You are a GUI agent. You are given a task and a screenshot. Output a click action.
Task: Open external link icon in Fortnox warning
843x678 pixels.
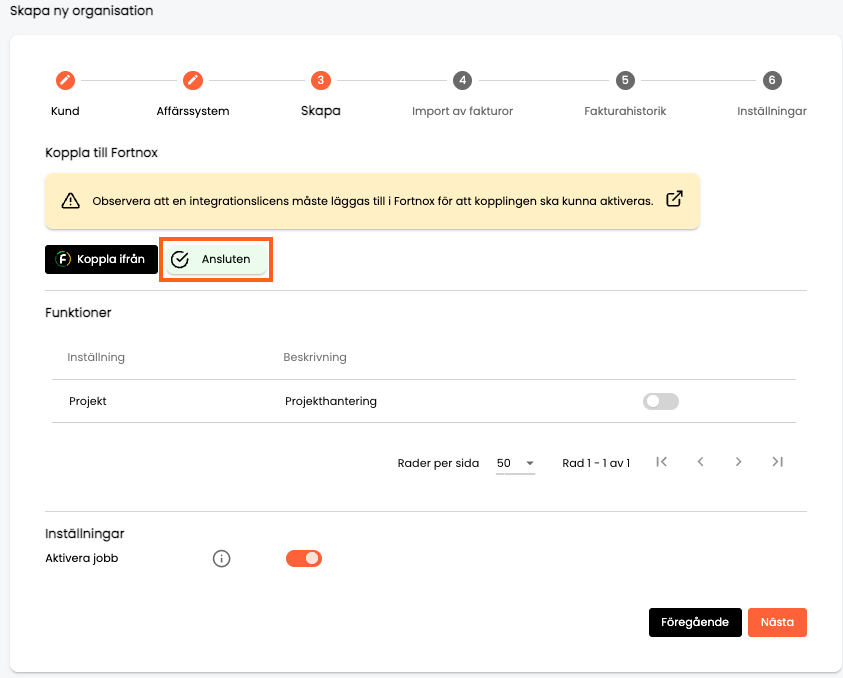tap(674, 199)
